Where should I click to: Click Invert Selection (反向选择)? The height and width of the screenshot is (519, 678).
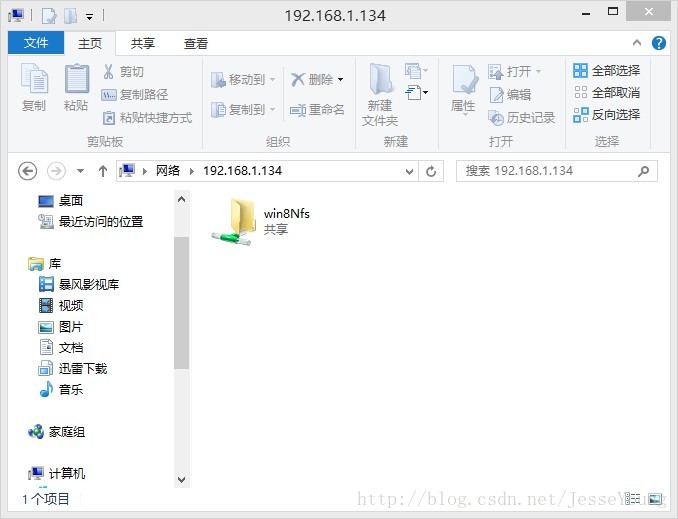[606, 115]
